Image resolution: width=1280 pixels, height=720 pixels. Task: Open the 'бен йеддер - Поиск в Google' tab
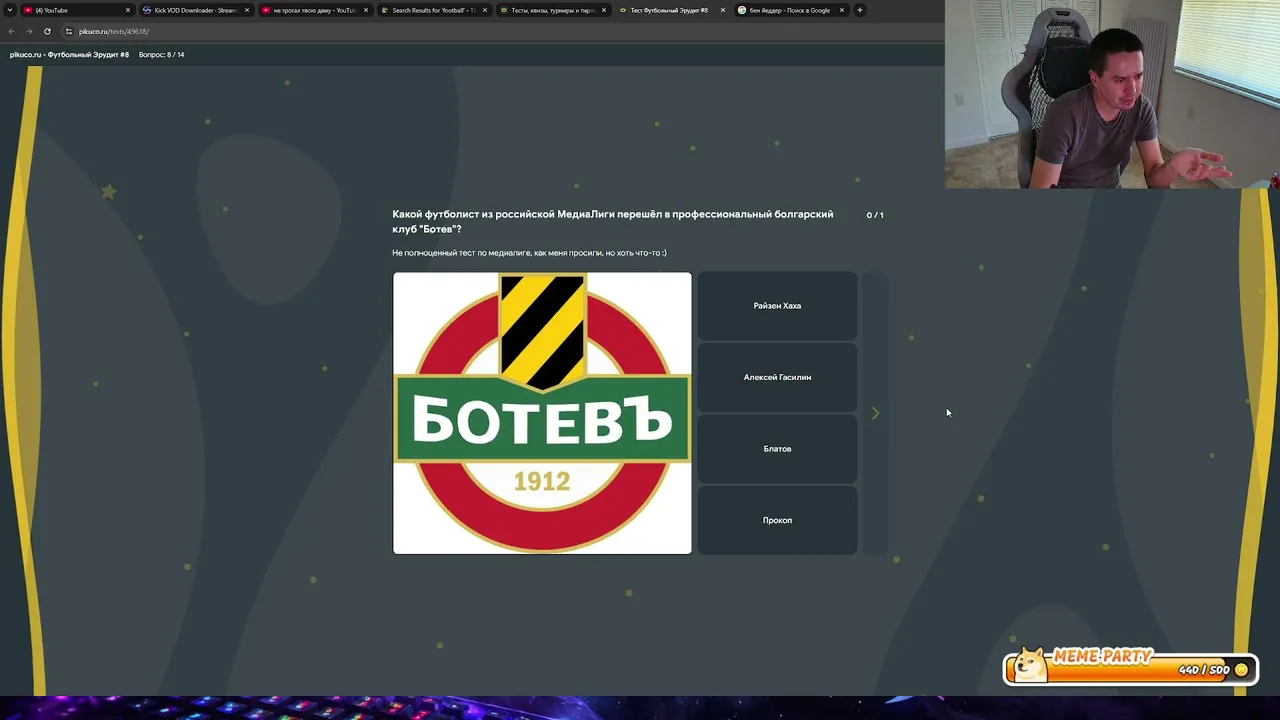(790, 10)
